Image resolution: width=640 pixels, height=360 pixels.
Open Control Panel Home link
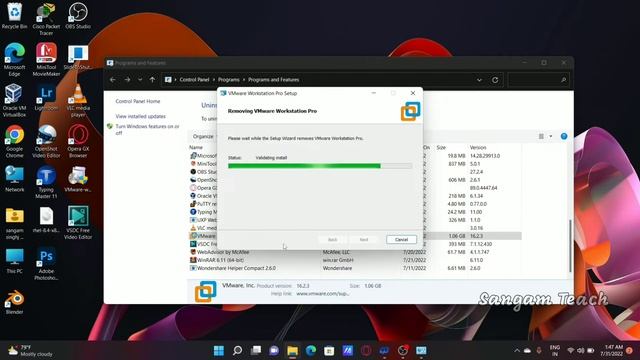click(138, 101)
